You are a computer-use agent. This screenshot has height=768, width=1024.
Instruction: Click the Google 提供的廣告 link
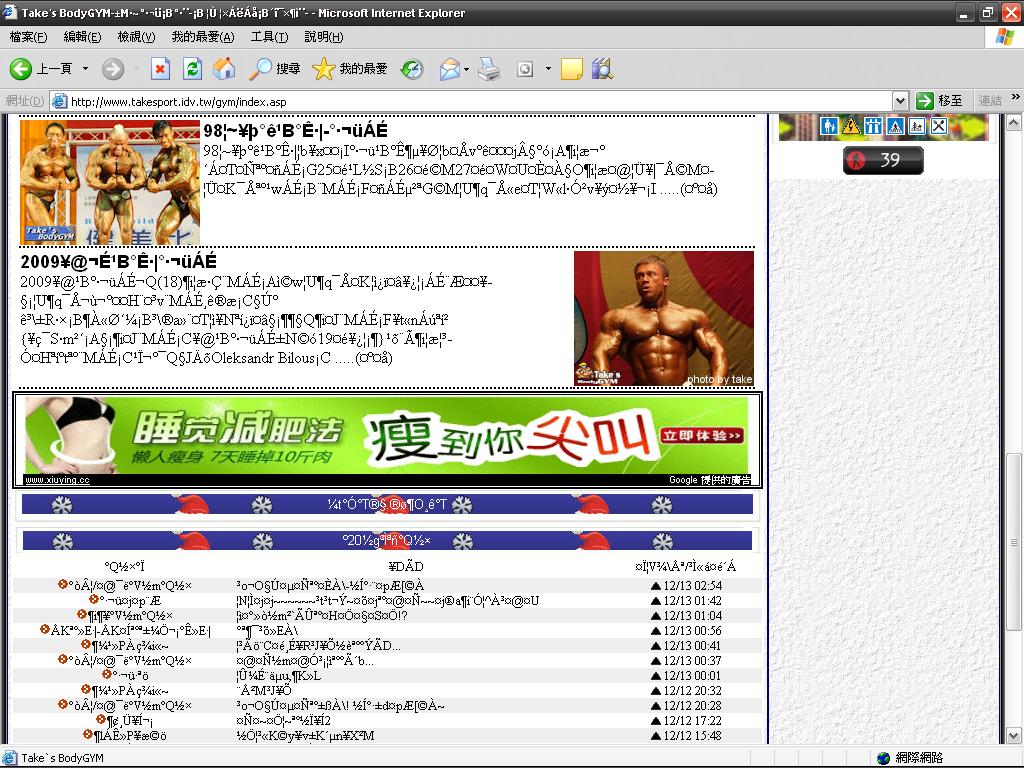pyautogui.click(x=709, y=480)
